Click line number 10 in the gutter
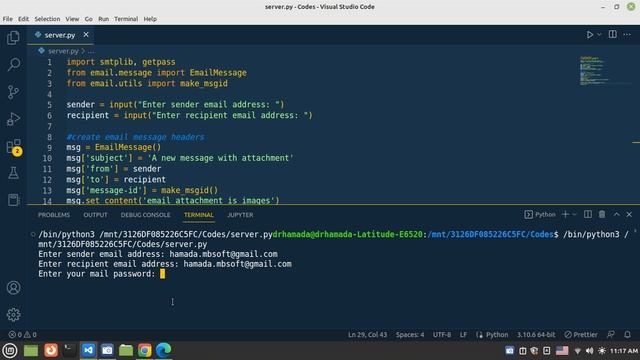 tap(47, 158)
